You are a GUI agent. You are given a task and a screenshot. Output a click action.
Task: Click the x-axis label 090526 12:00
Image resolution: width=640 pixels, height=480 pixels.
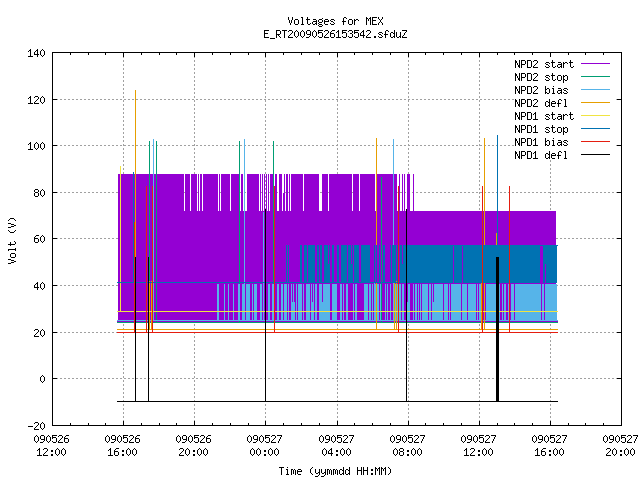51,446
